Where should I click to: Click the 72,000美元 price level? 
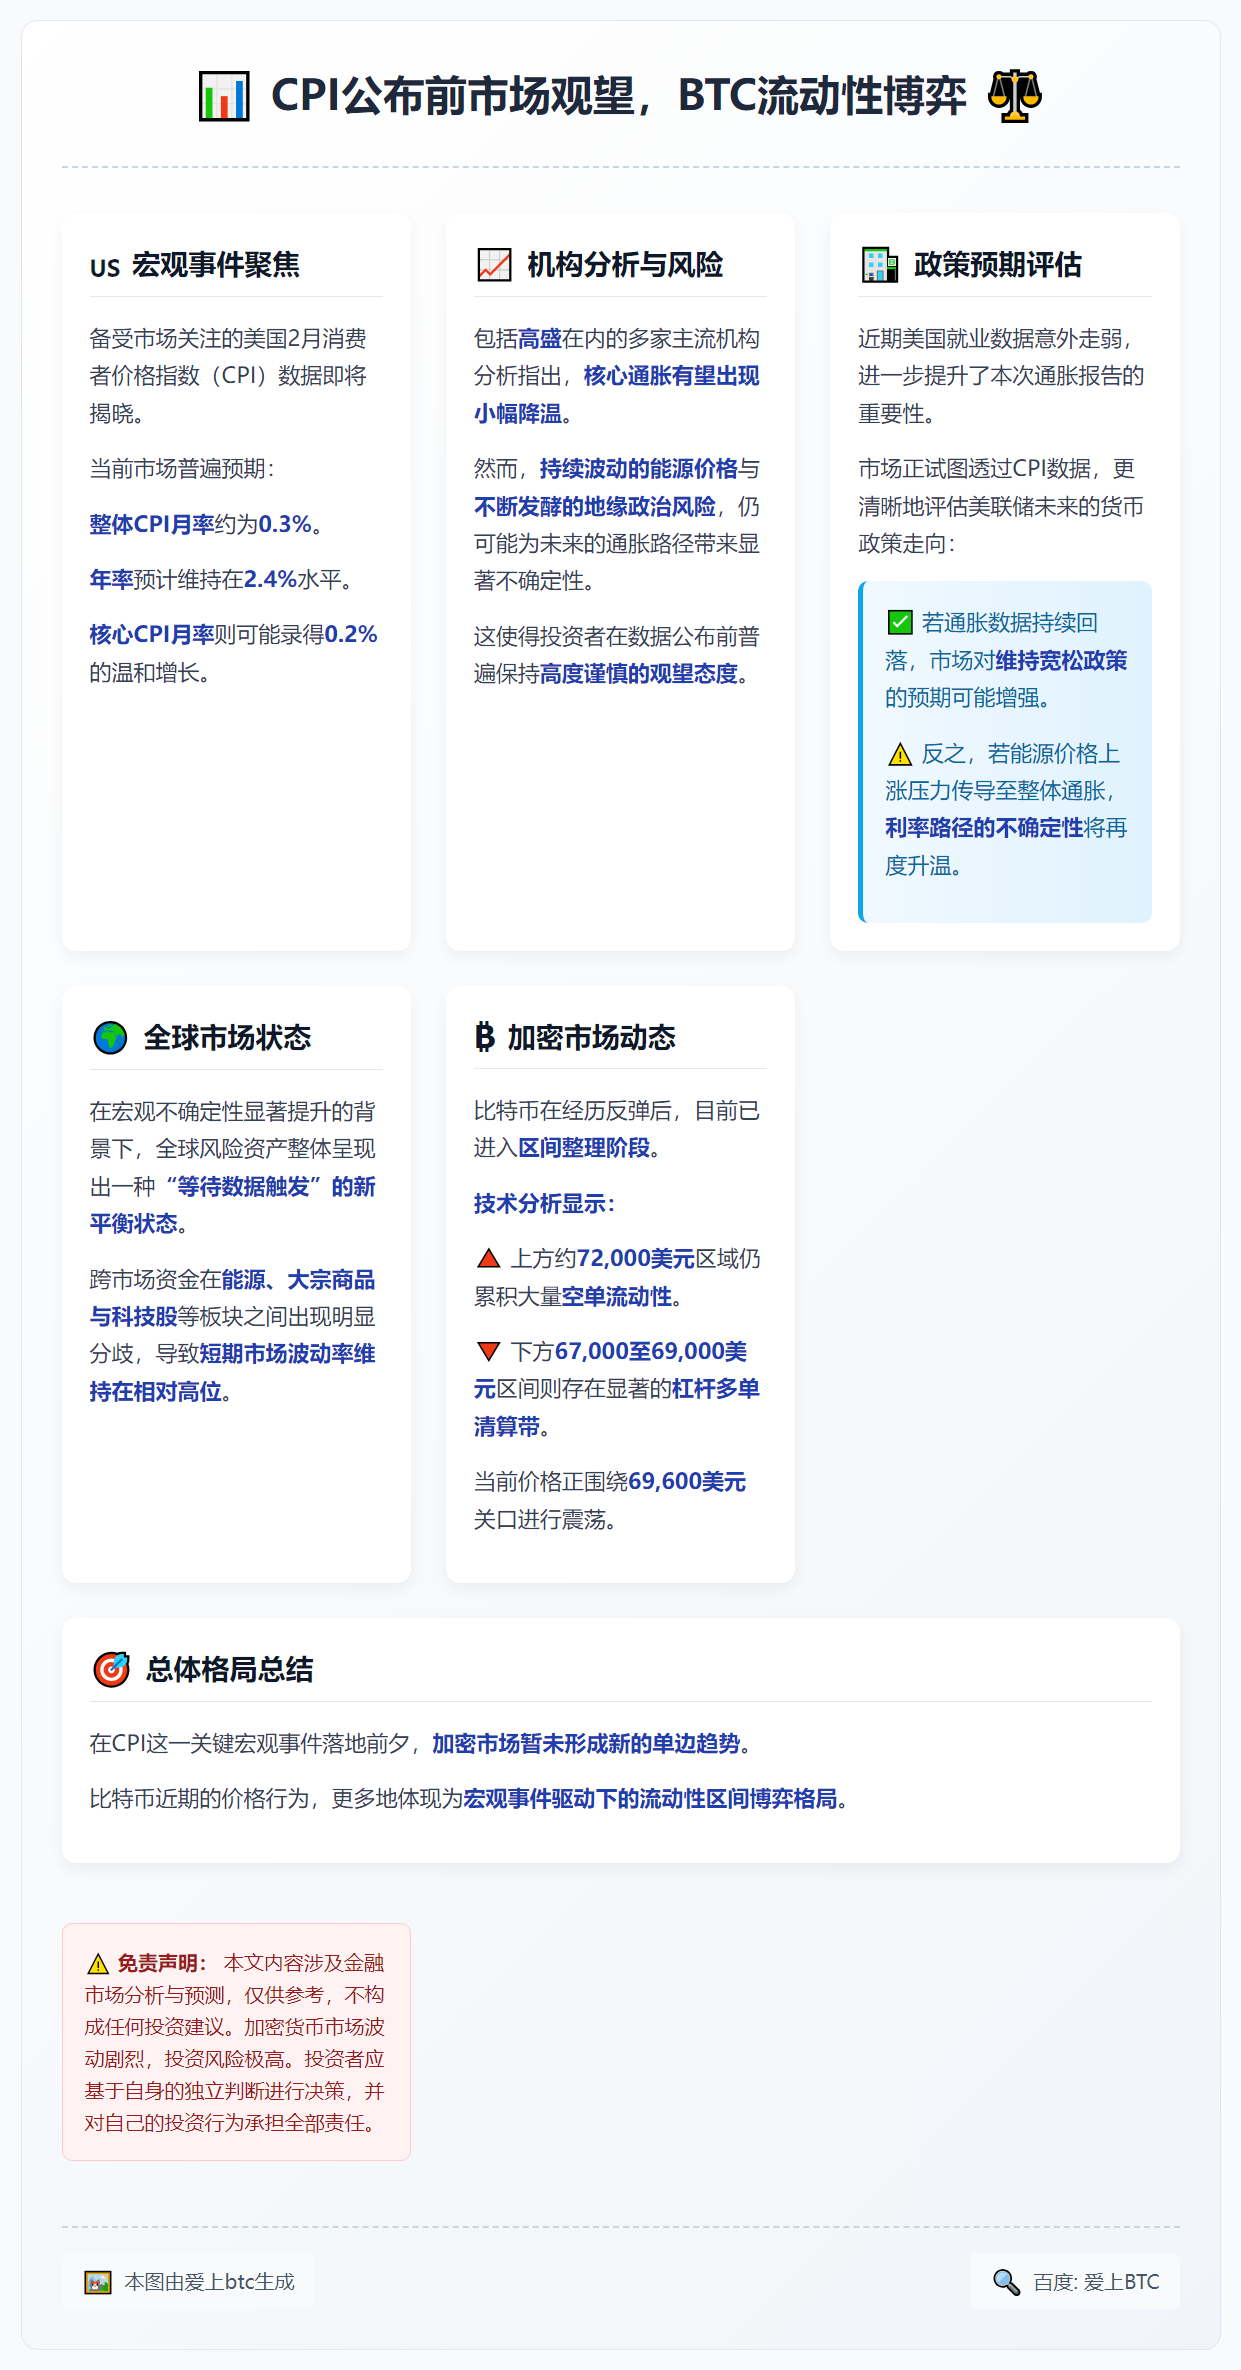pos(635,1259)
